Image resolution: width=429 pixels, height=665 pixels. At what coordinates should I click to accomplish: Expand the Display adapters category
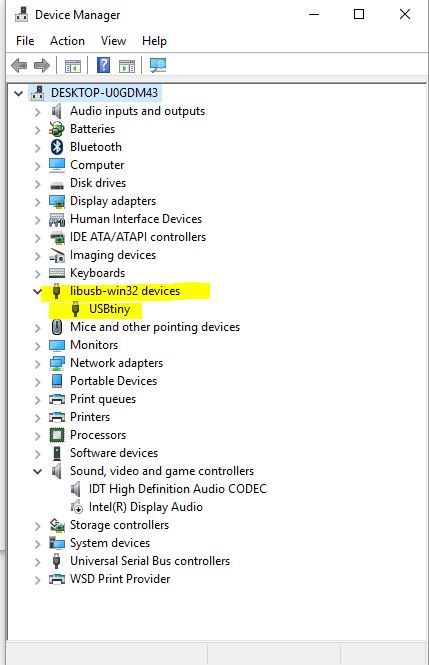coord(38,201)
